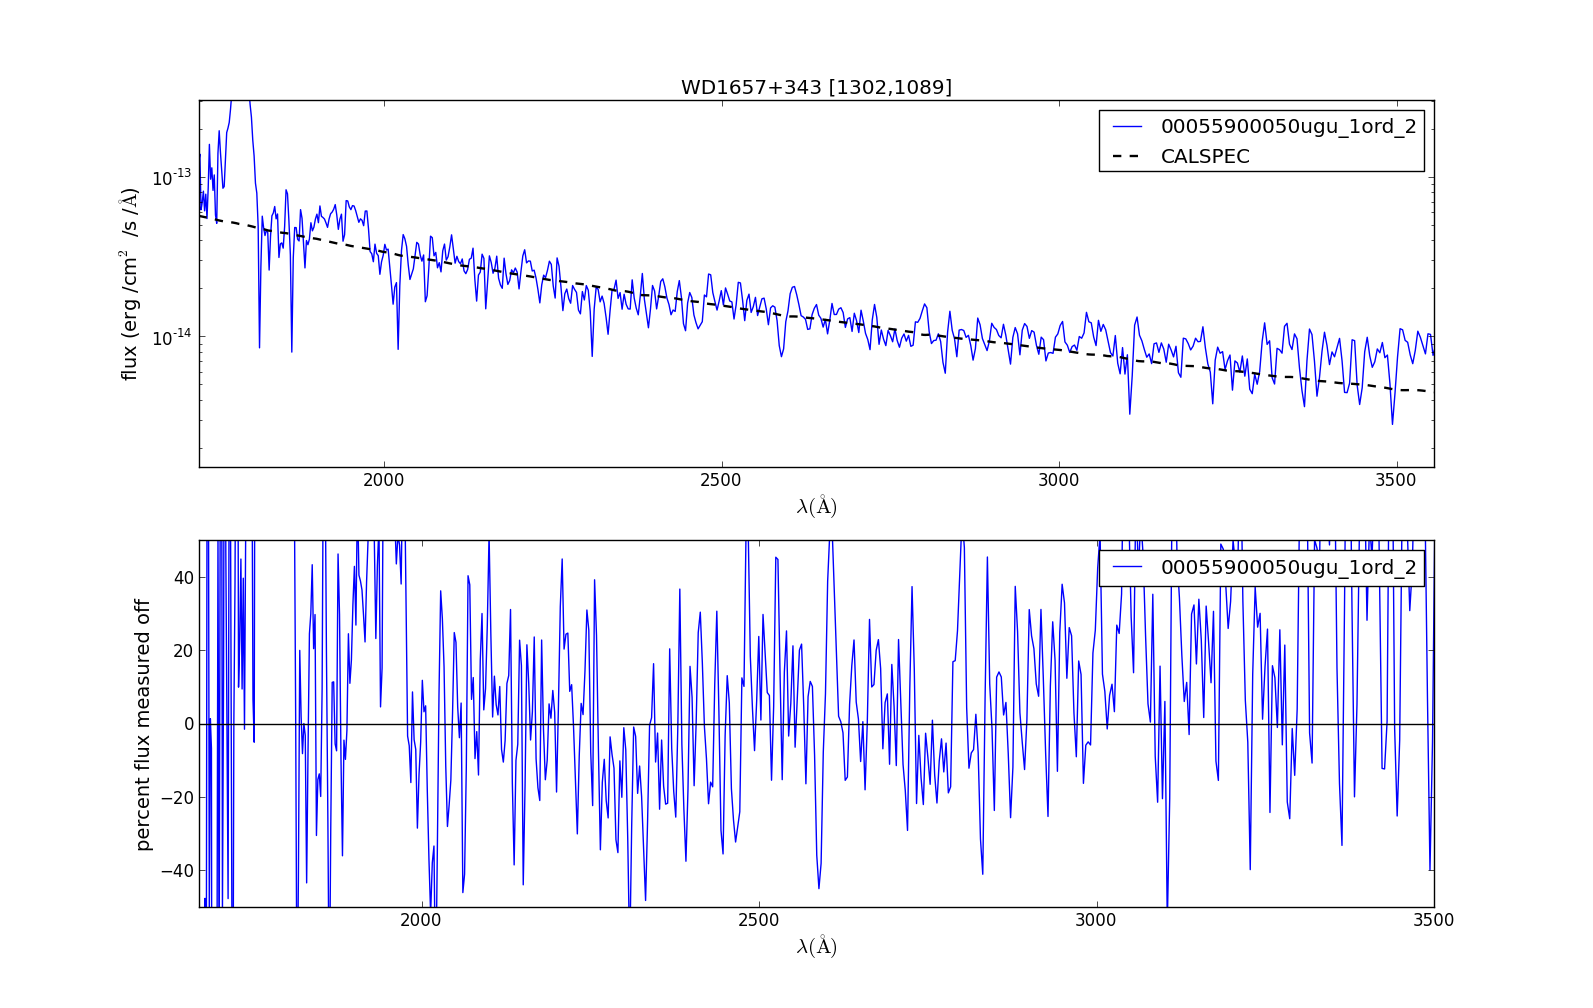
Task: Click the 2500 tick label on the bottom plot
Action: (x=758, y=921)
